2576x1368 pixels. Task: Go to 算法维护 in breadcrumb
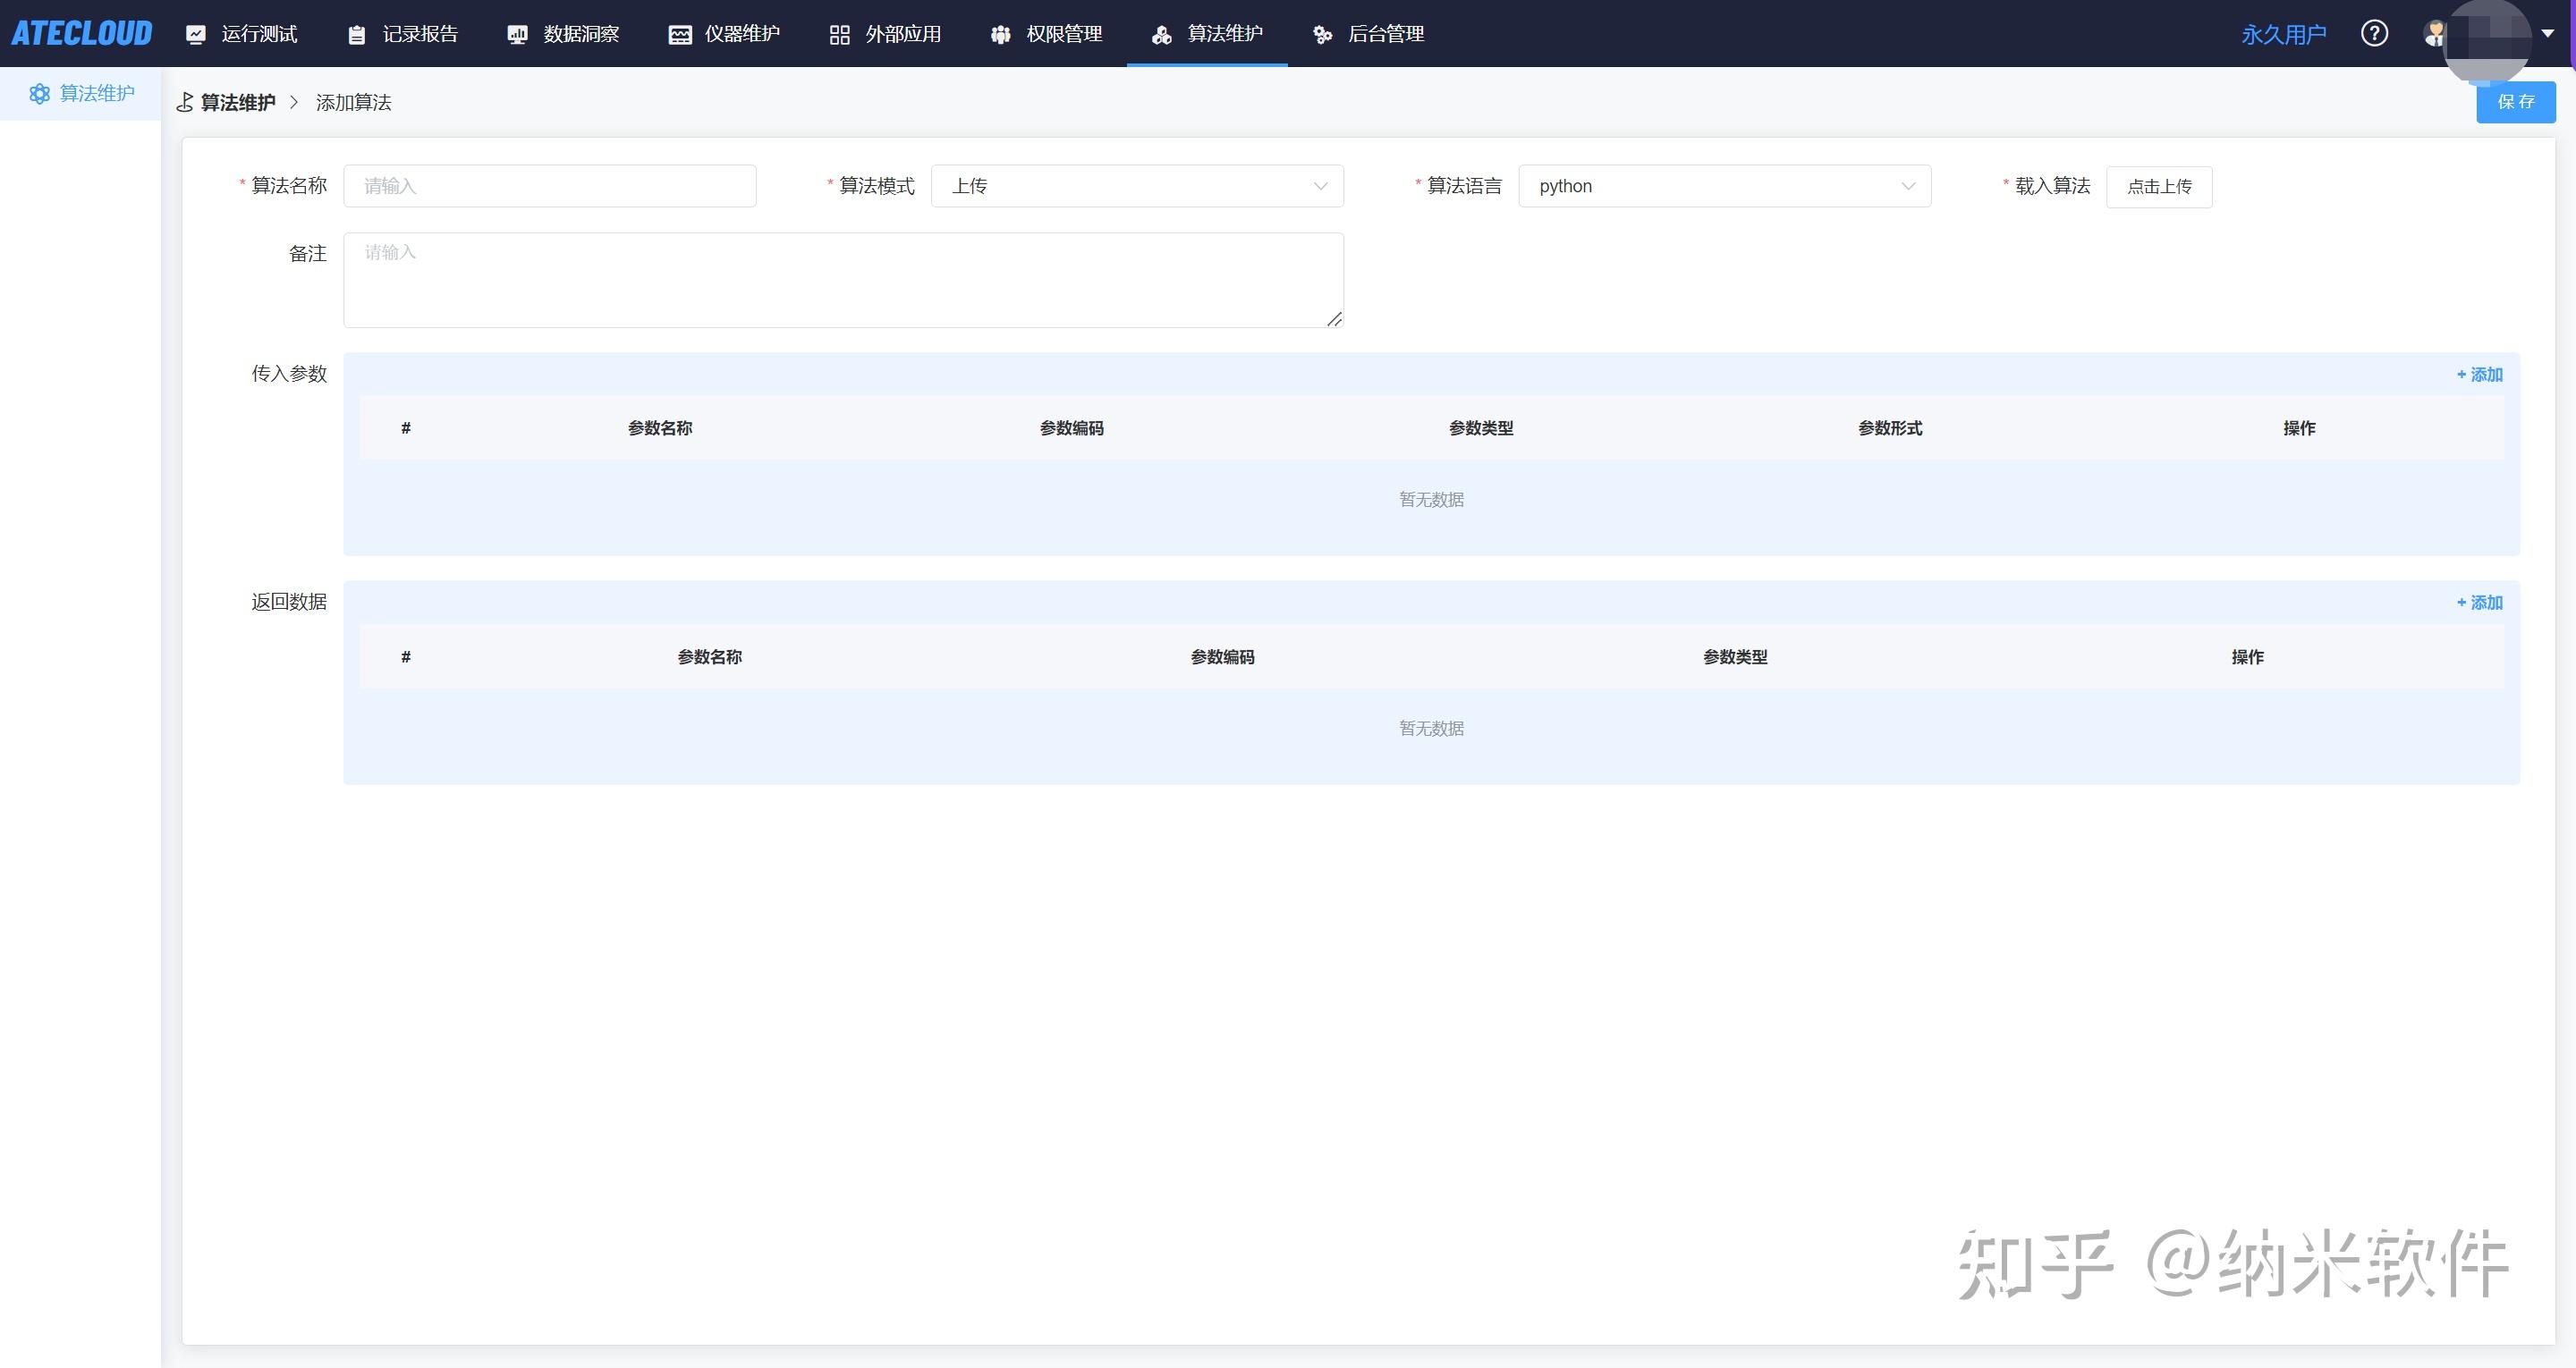click(x=238, y=103)
